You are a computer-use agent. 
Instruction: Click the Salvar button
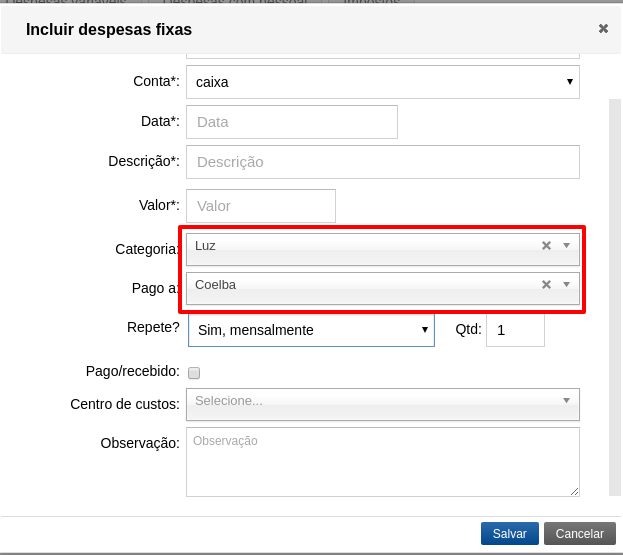[509, 534]
